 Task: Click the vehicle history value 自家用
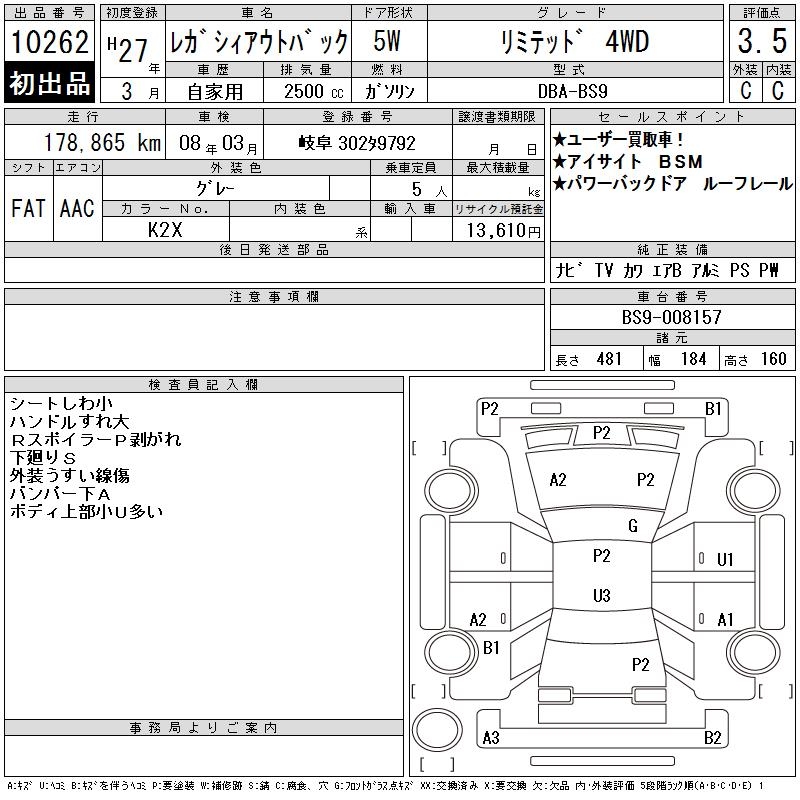pos(215,92)
